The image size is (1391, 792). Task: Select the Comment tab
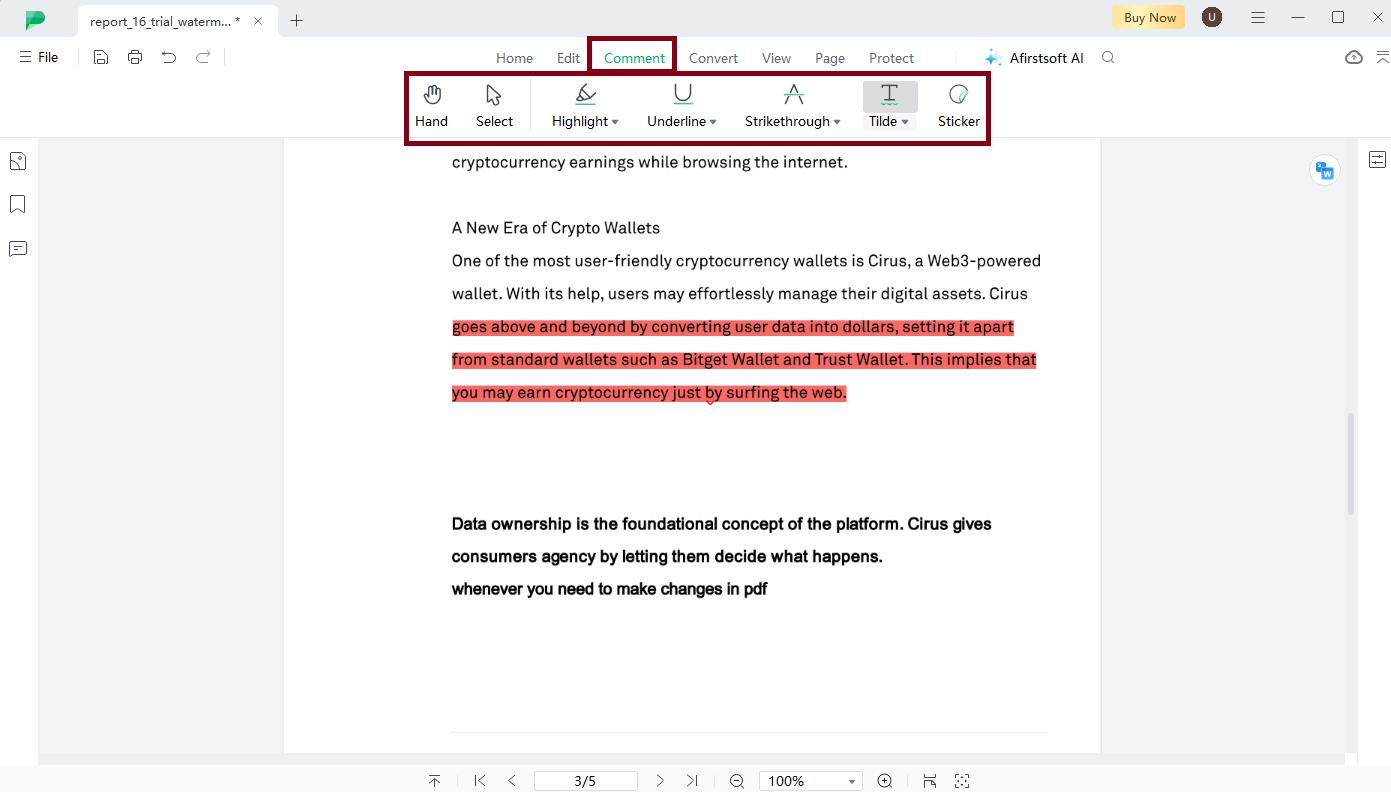(634, 58)
